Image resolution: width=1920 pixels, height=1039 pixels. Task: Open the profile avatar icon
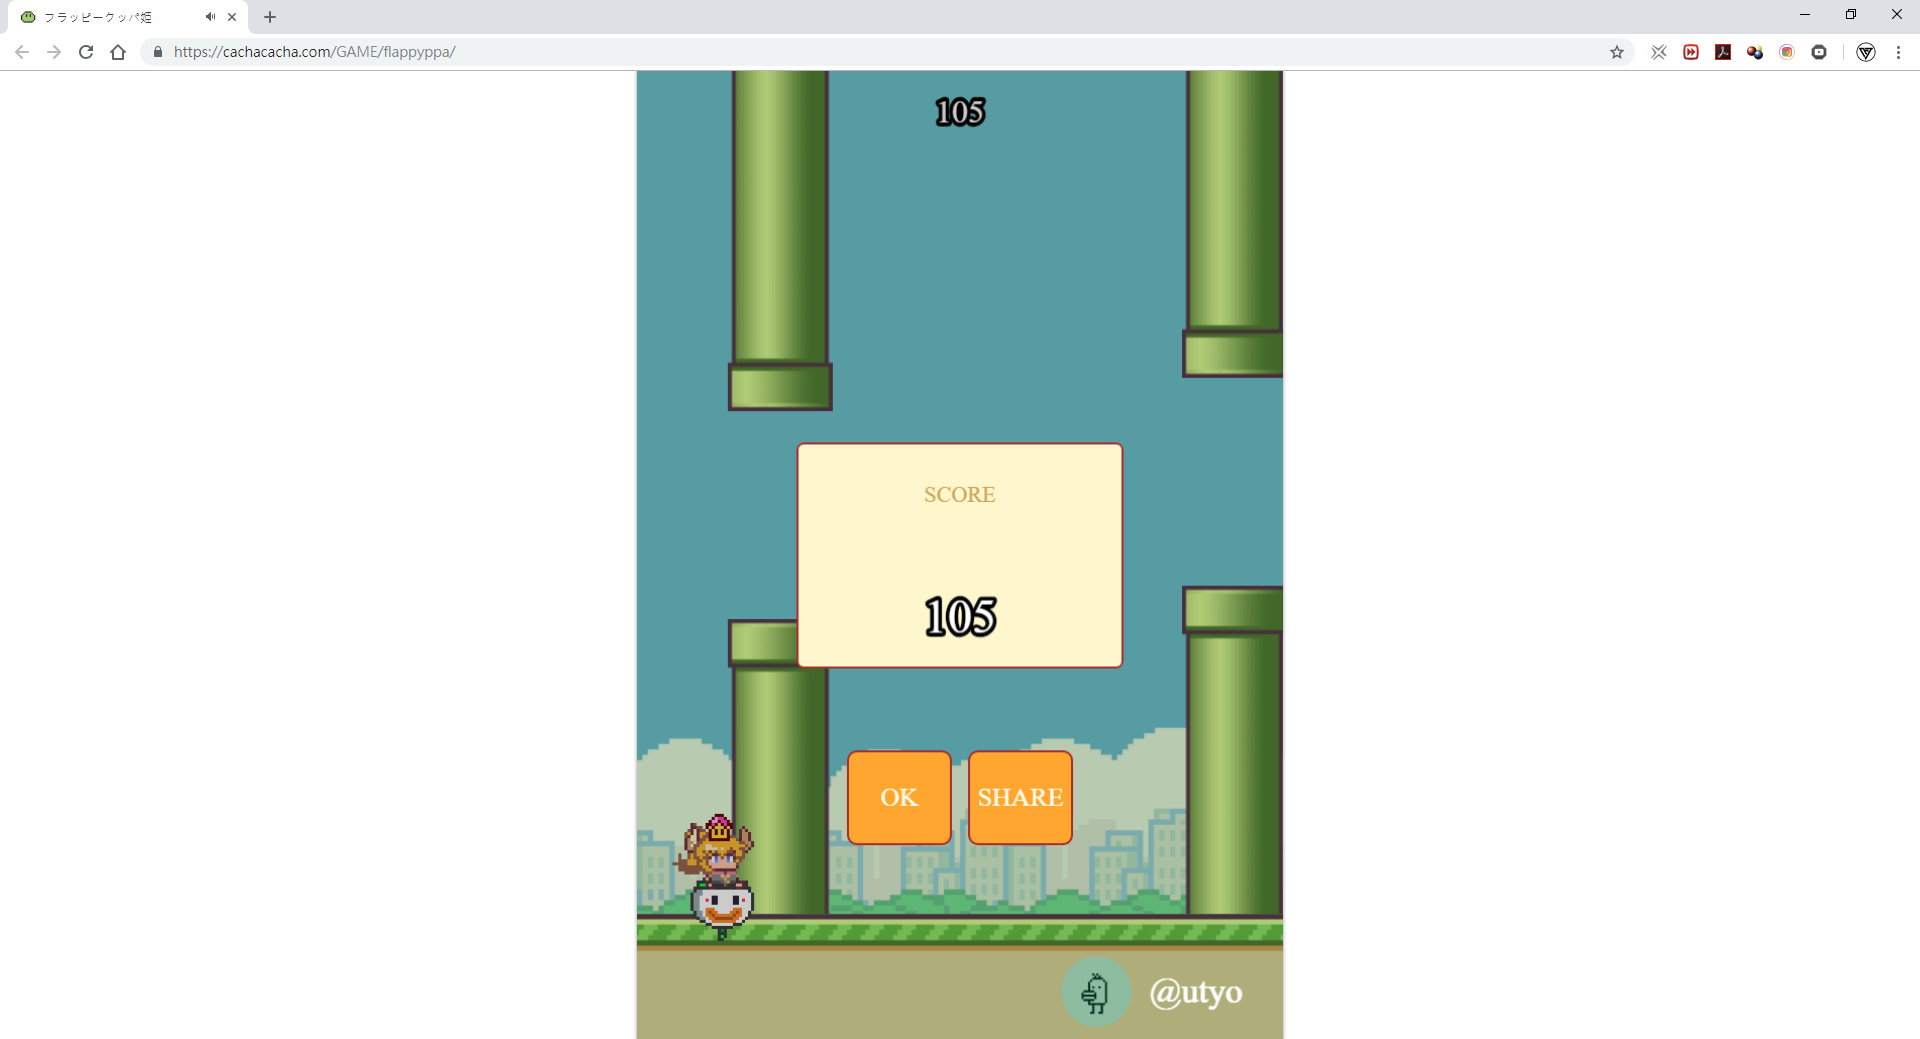(x=1866, y=52)
